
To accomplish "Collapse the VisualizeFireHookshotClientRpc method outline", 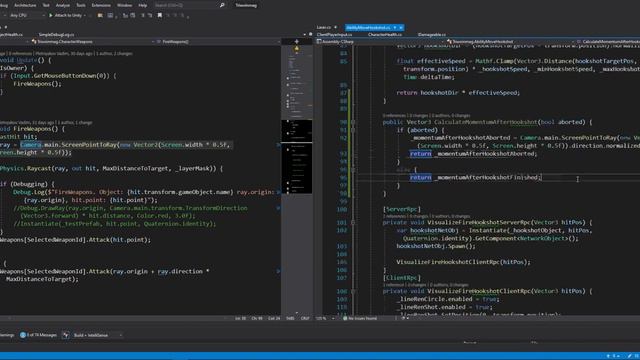I will point(353,291).
